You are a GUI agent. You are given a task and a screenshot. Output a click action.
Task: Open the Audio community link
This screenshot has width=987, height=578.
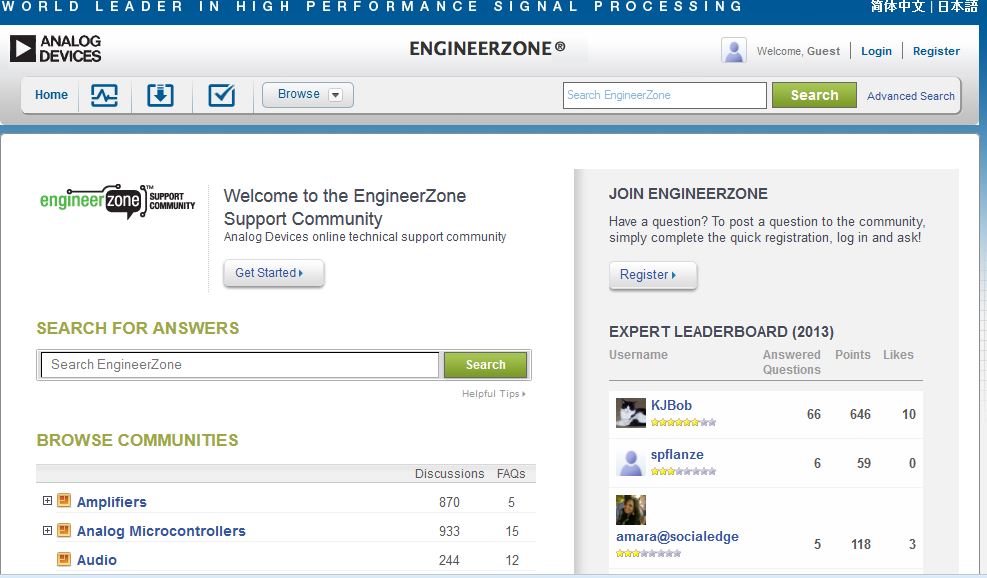96,560
